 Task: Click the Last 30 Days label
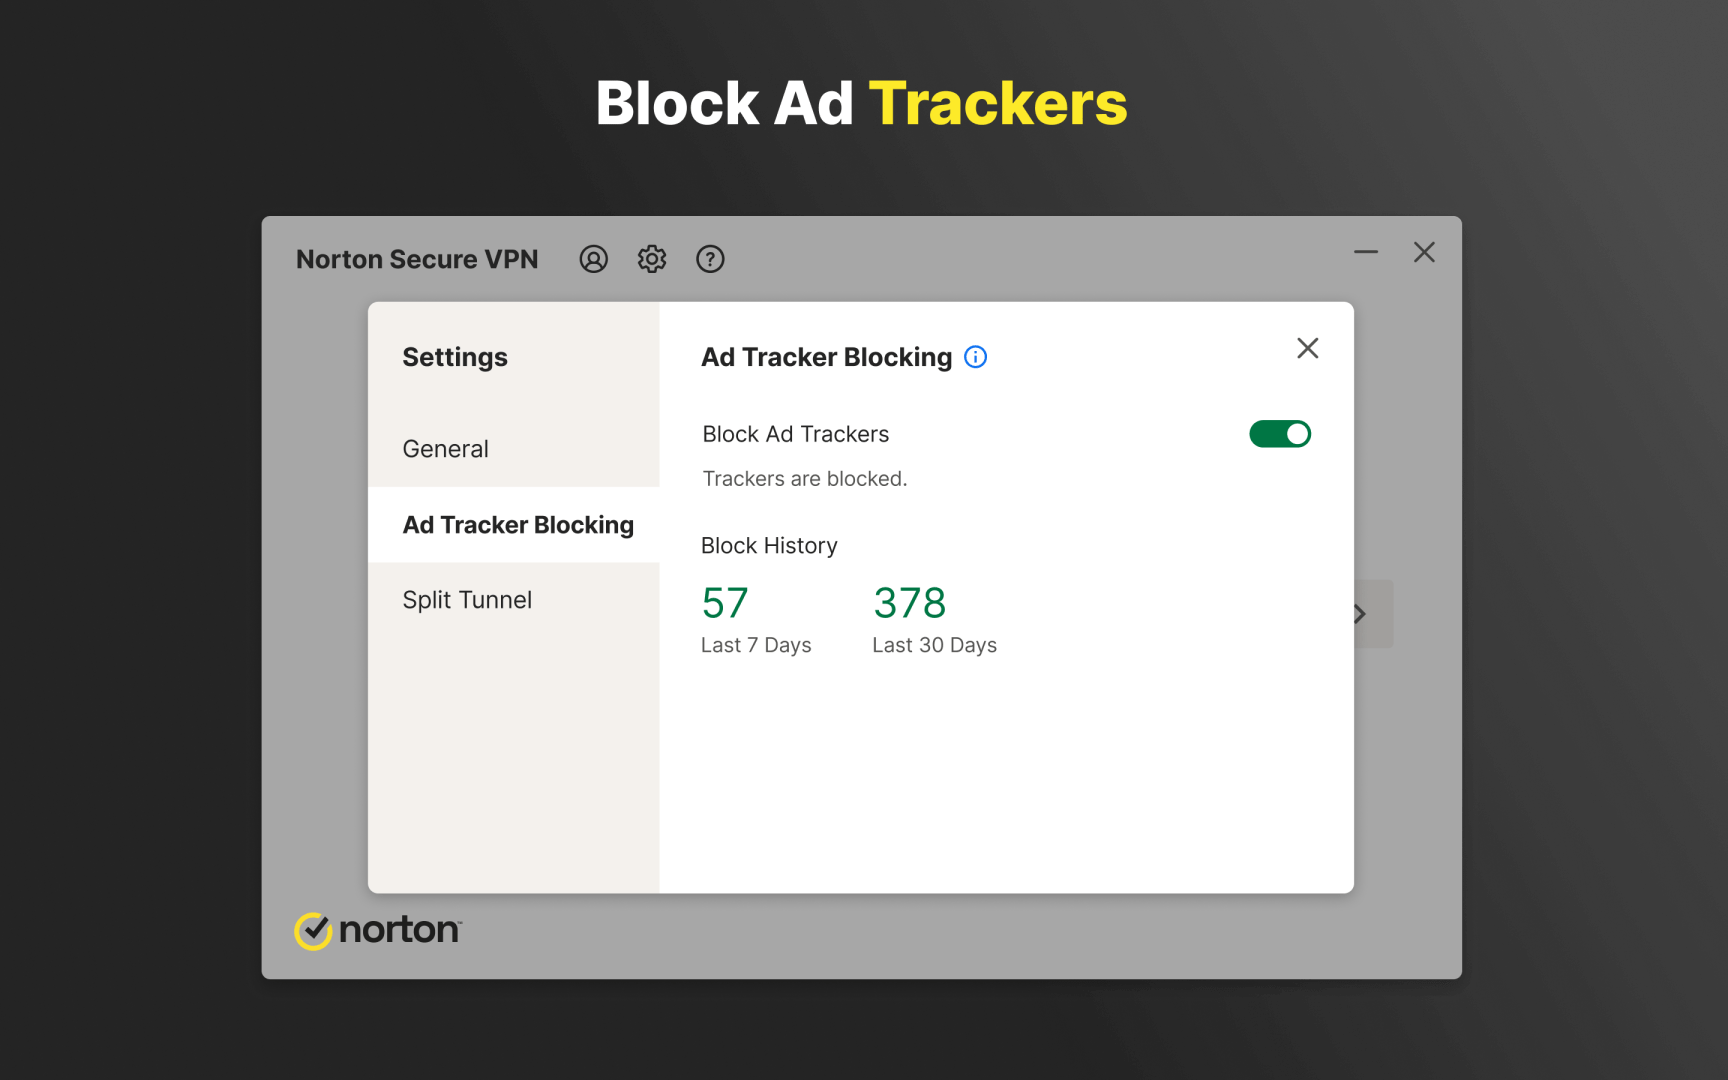(x=934, y=645)
